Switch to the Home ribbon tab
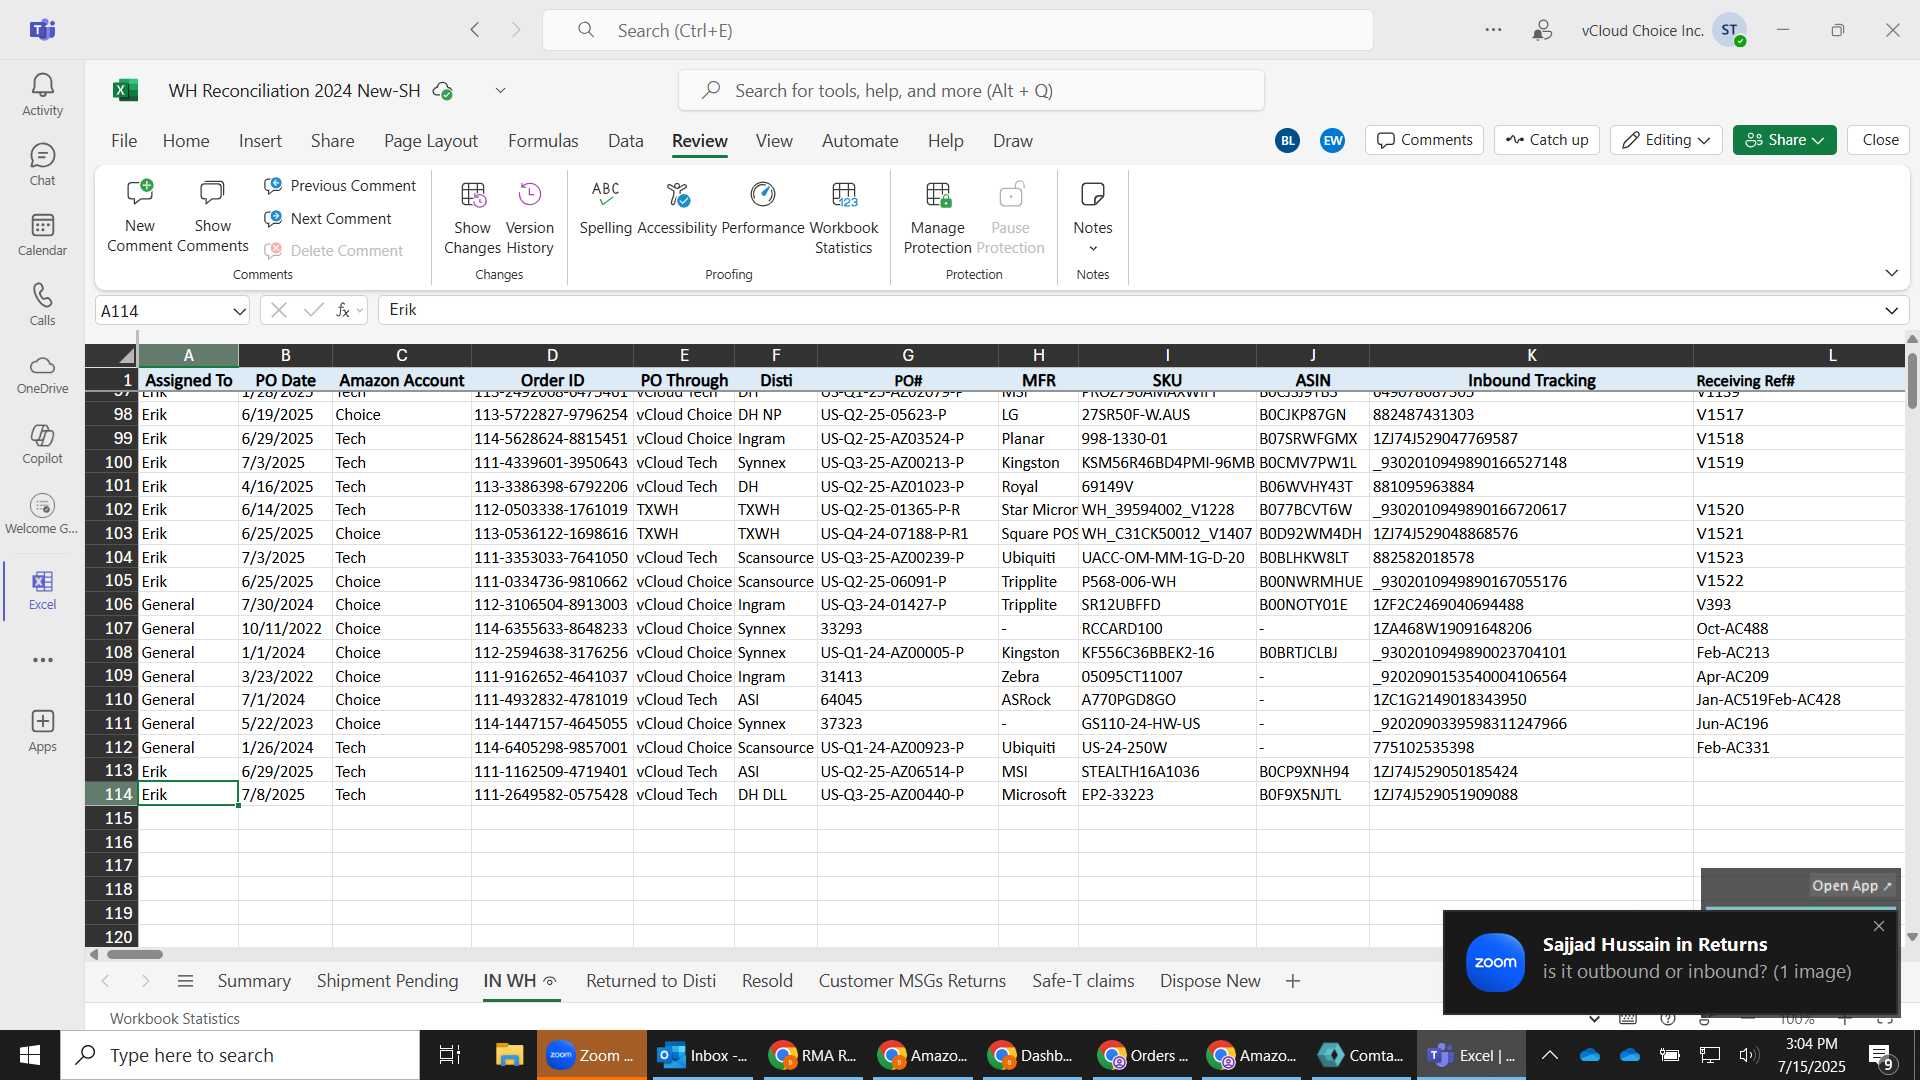The height and width of the screenshot is (1080, 1920). pos(186,141)
